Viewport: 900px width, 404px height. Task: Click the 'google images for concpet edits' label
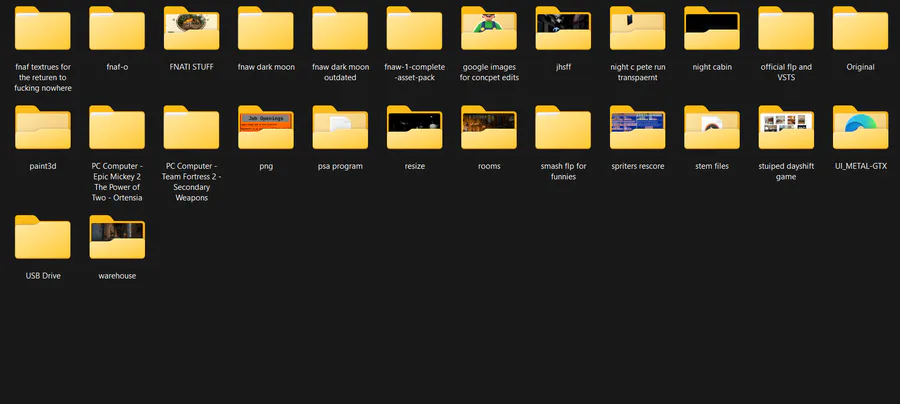point(489,72)
